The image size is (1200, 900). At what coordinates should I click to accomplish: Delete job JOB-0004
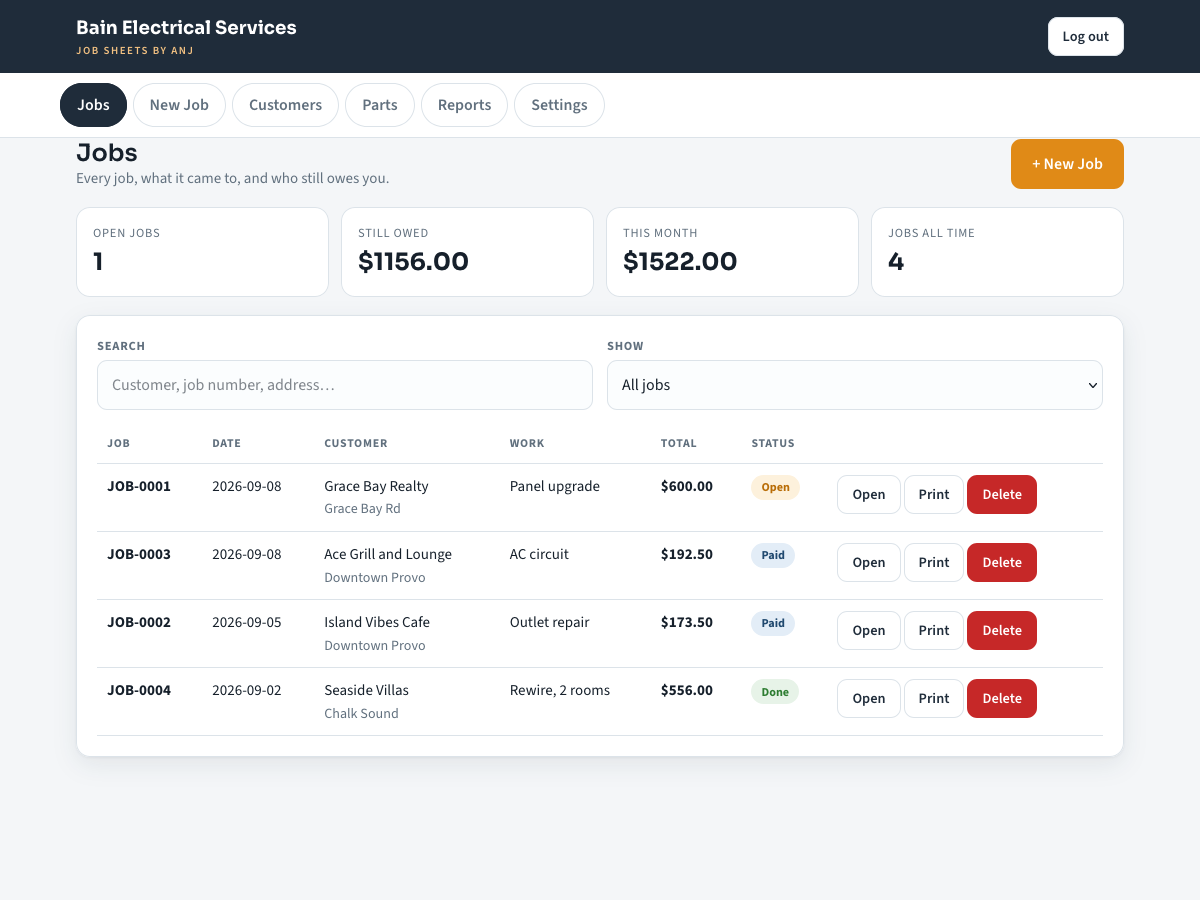click(1002, 698)
